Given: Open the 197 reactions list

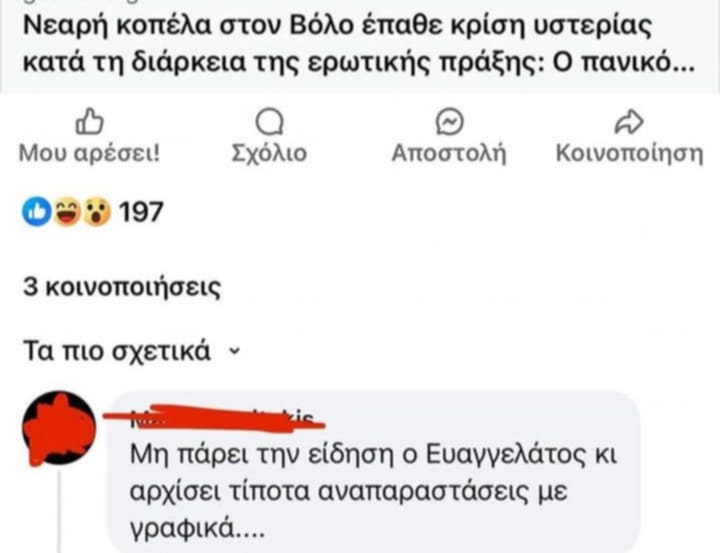Looking at the screenshot, I should [x=140, y=212].
